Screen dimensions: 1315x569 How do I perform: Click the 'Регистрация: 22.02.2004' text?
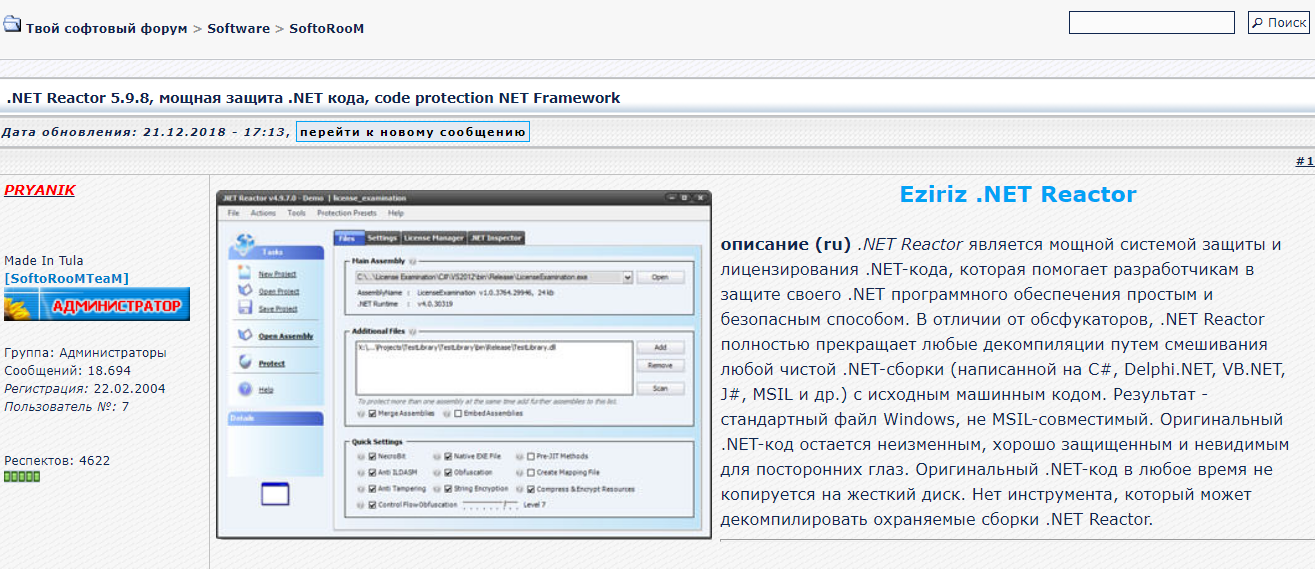(x=85, y=389)
